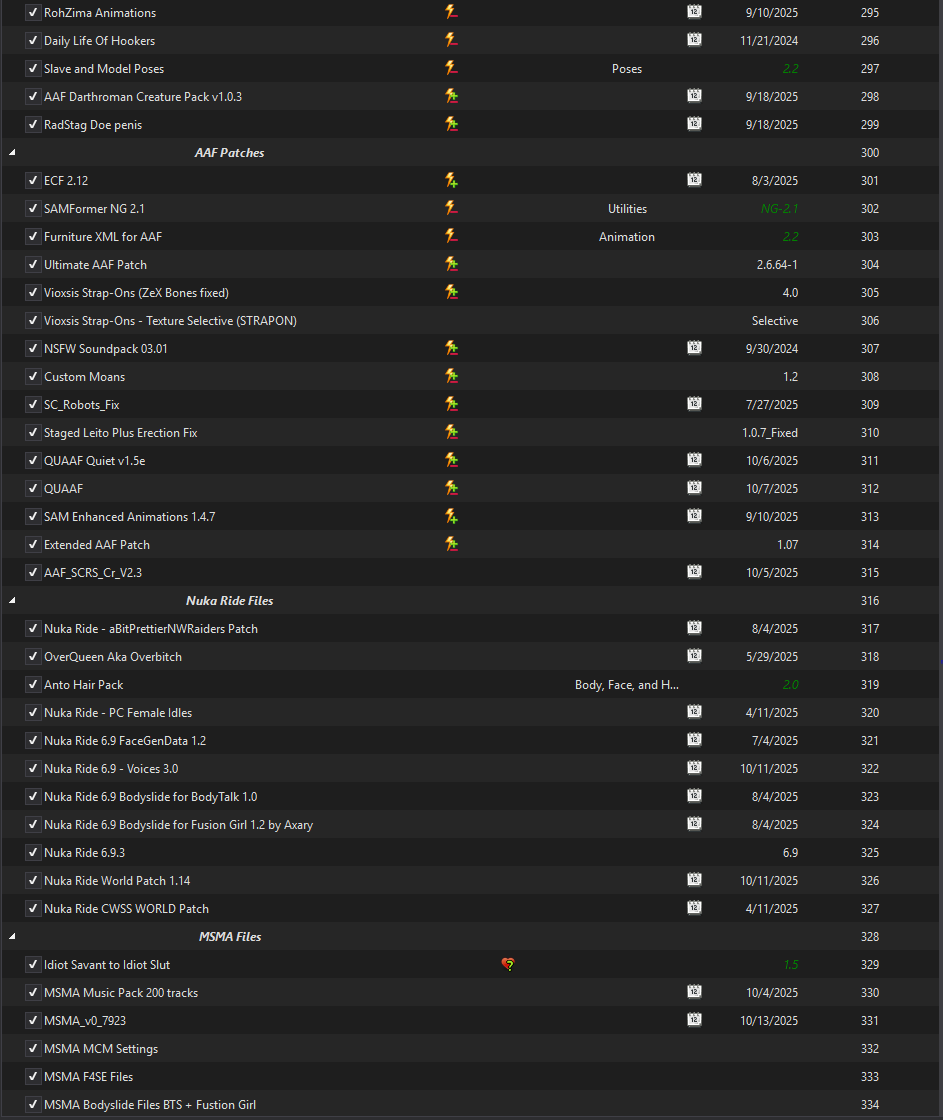
Task: Toggle the exact QUAAF mod checkbox
Action: click(32, 489)
